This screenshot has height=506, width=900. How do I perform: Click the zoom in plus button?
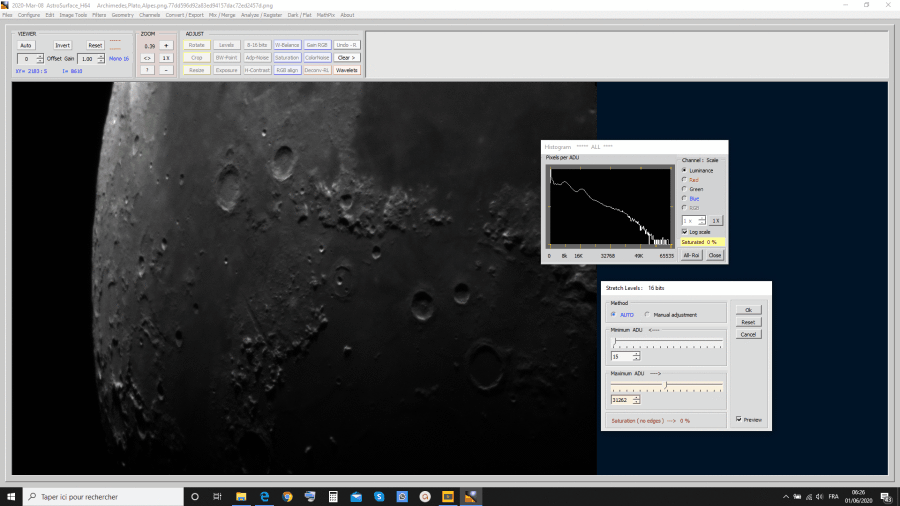pyautogui.click(x=166, y=45)
